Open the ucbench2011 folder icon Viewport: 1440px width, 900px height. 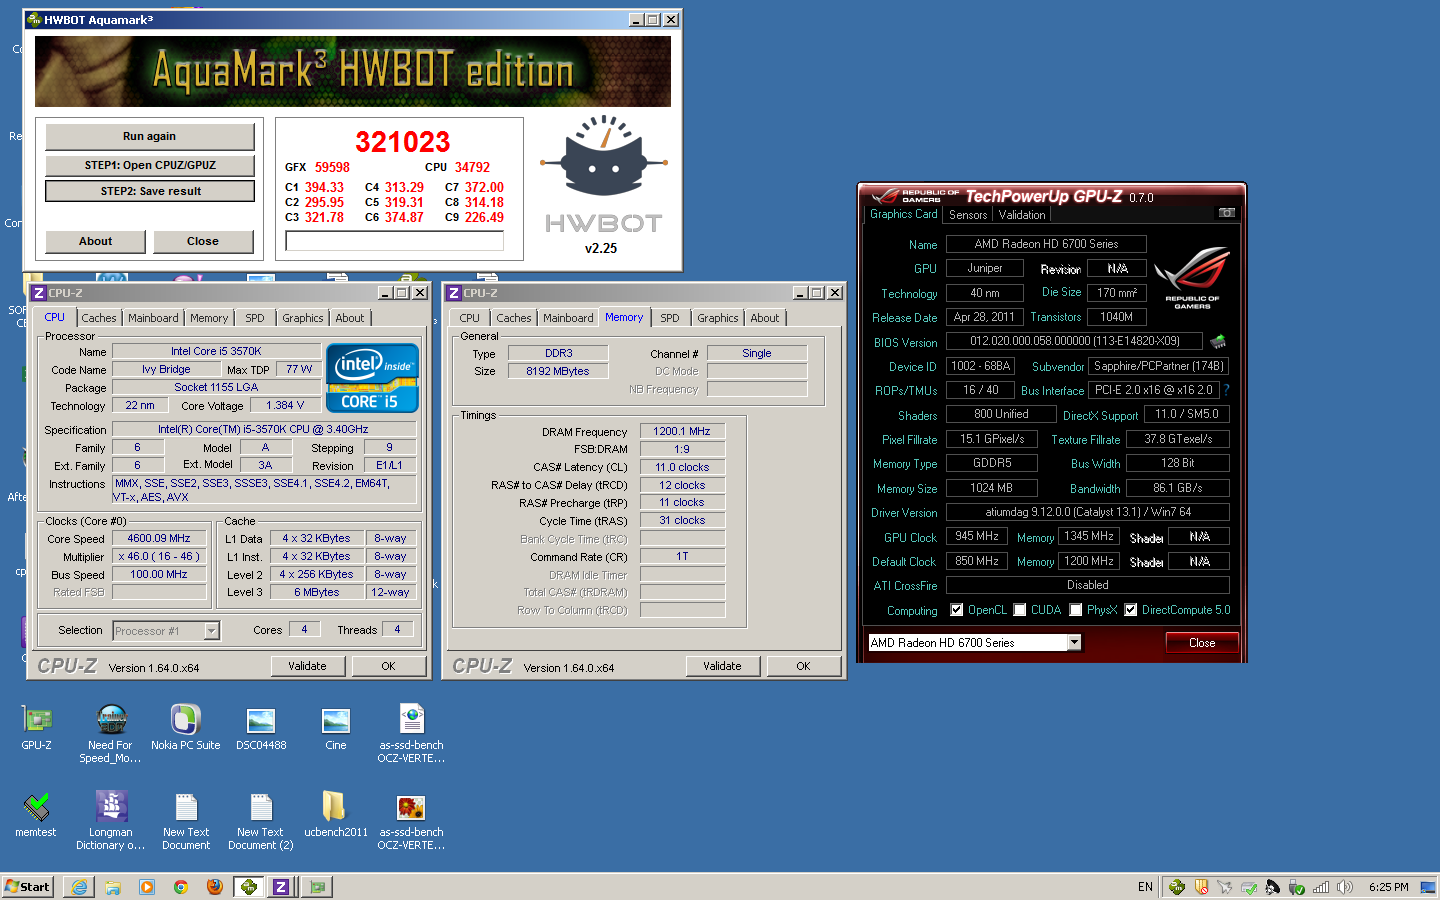(336, 814)
